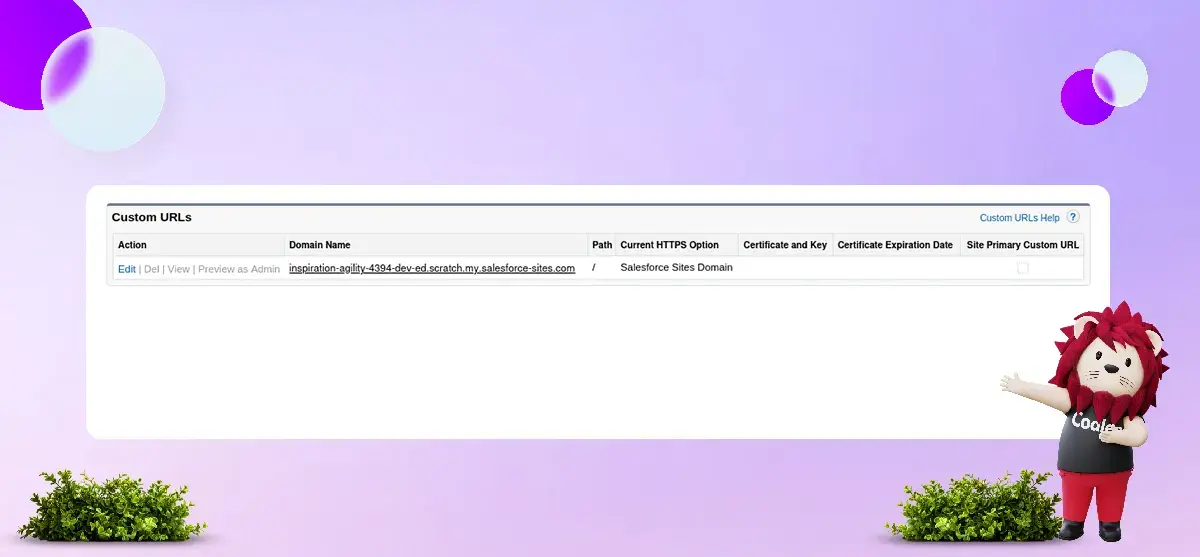Screen dimensions: 1200x557
Task: Click the Del action in the row
Action: pos(151,269)
